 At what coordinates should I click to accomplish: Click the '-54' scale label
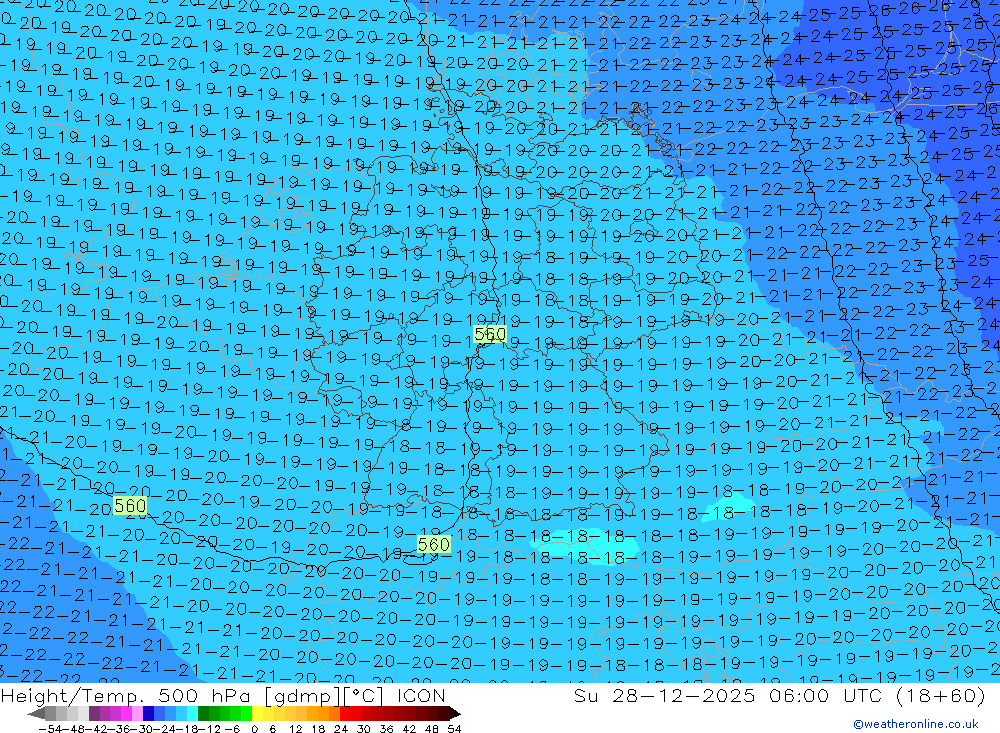(50, 729)
